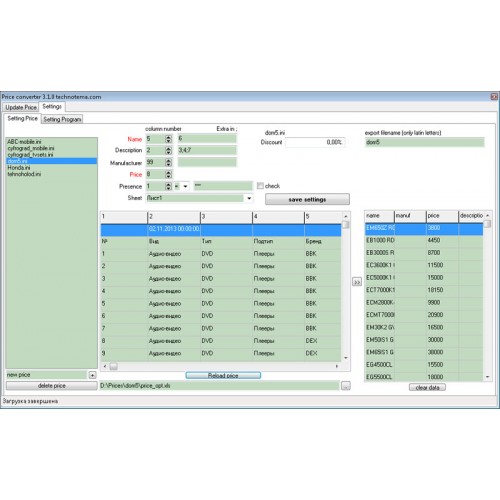This screenshot has width=500, height=500.
Task: Click the transfer arrows button between tables
Action: [357, 282]
